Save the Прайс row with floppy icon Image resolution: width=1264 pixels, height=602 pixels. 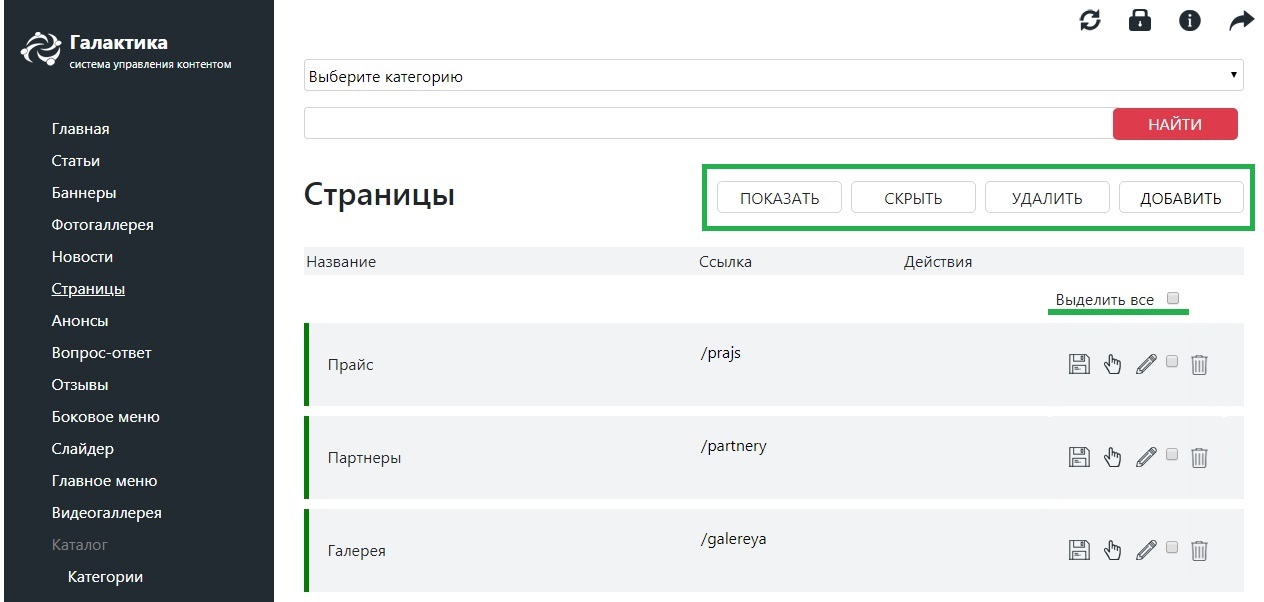point(1079,364)
